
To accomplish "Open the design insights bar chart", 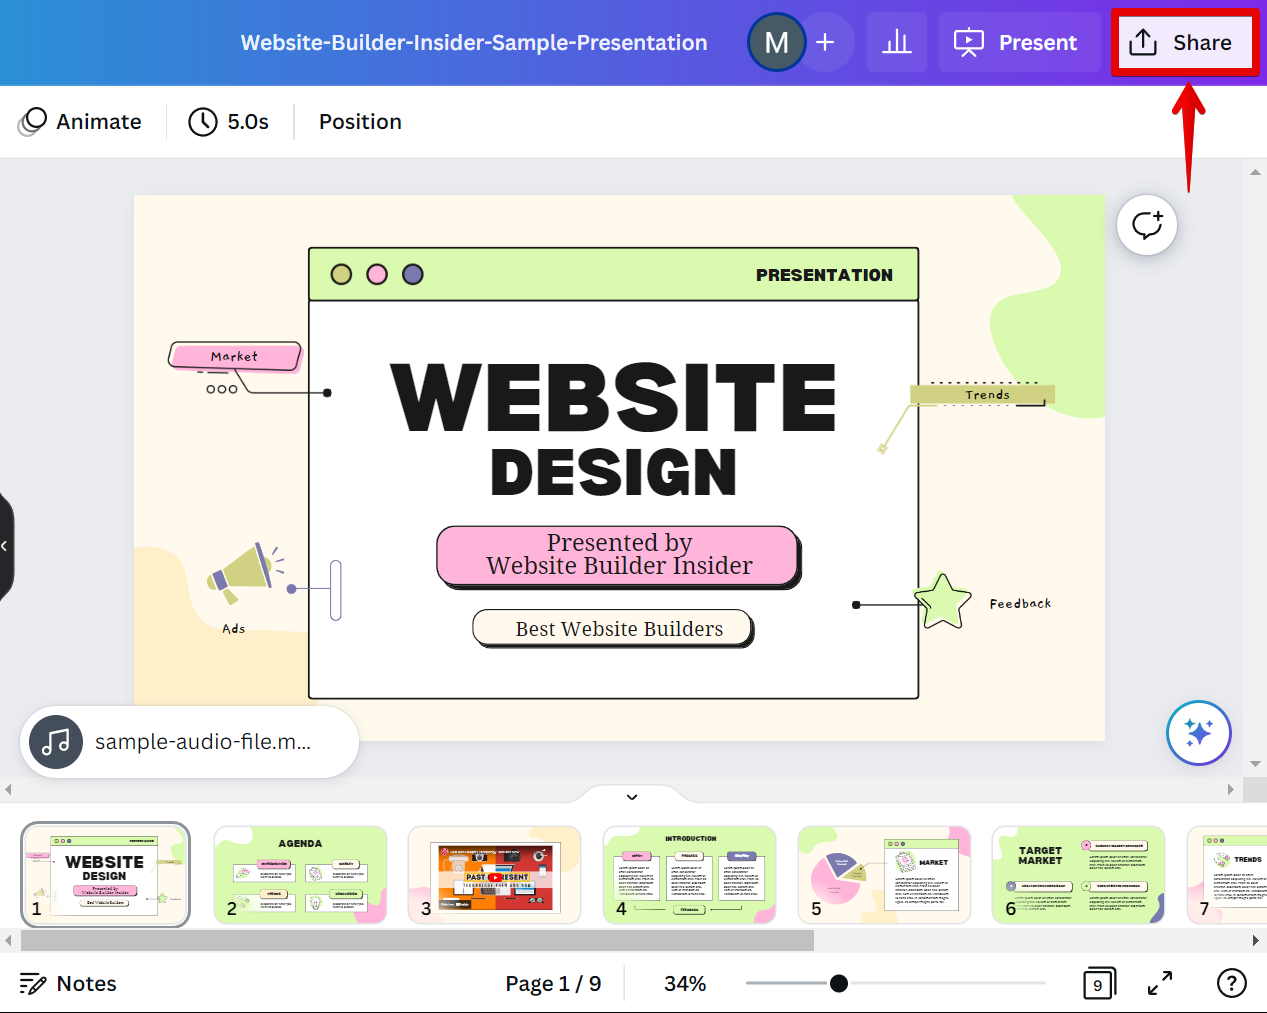I will 896,42.
